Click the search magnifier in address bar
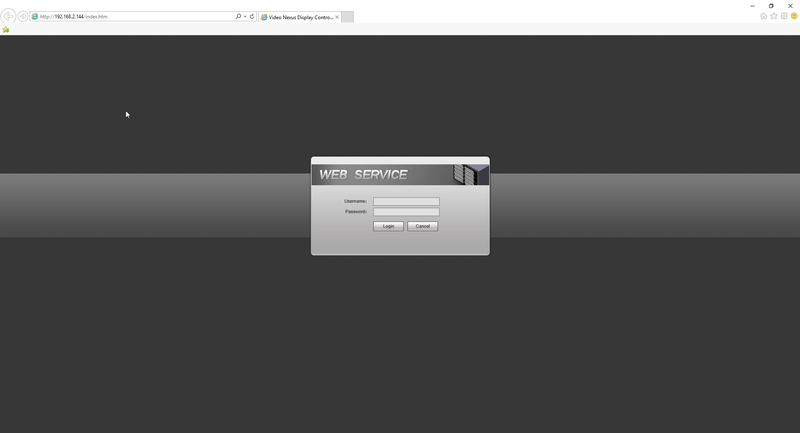The width and height of the screenshot is (800, 433). click(238, 16)
